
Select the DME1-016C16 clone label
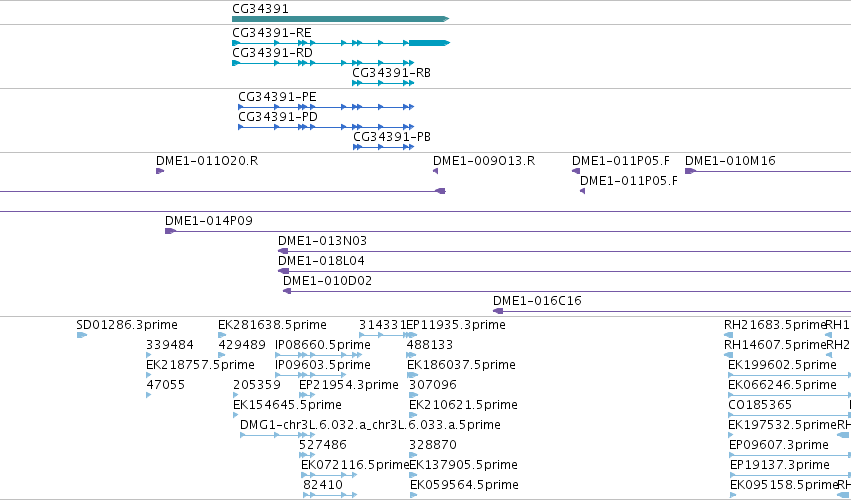[537, 301]
